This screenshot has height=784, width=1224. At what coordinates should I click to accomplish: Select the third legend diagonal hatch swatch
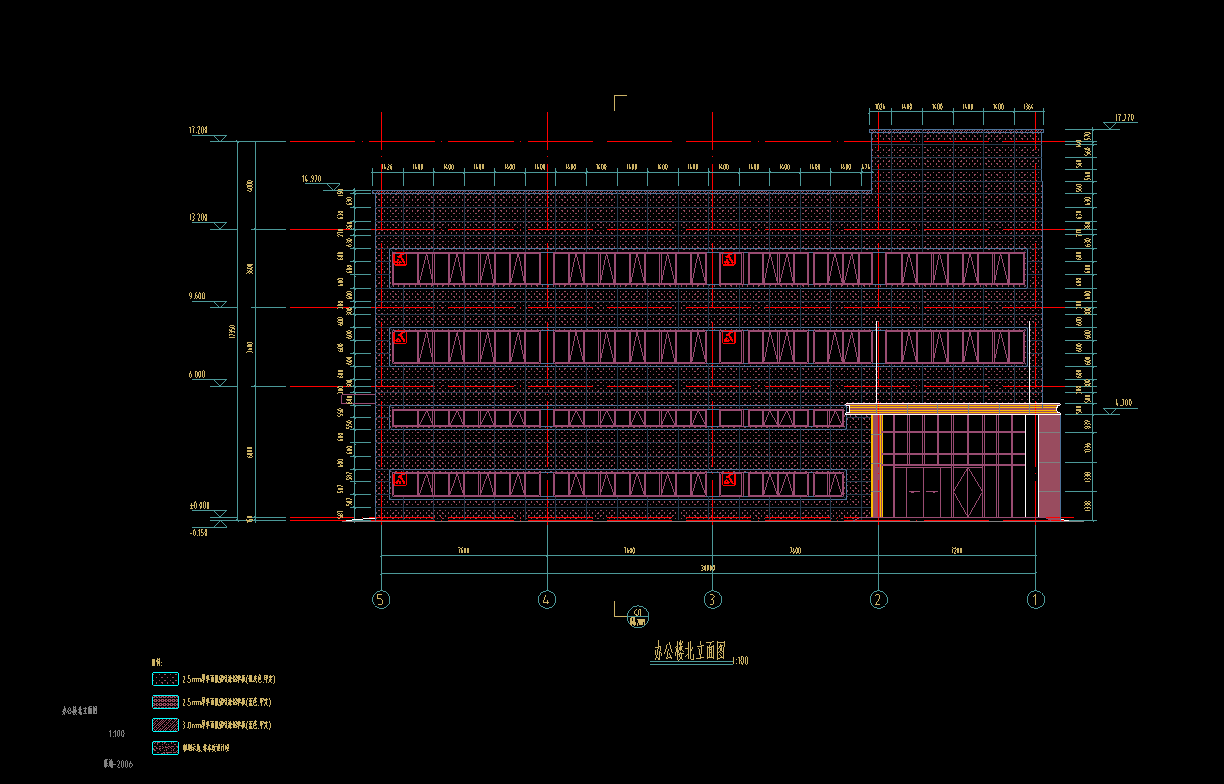(164, 724)
